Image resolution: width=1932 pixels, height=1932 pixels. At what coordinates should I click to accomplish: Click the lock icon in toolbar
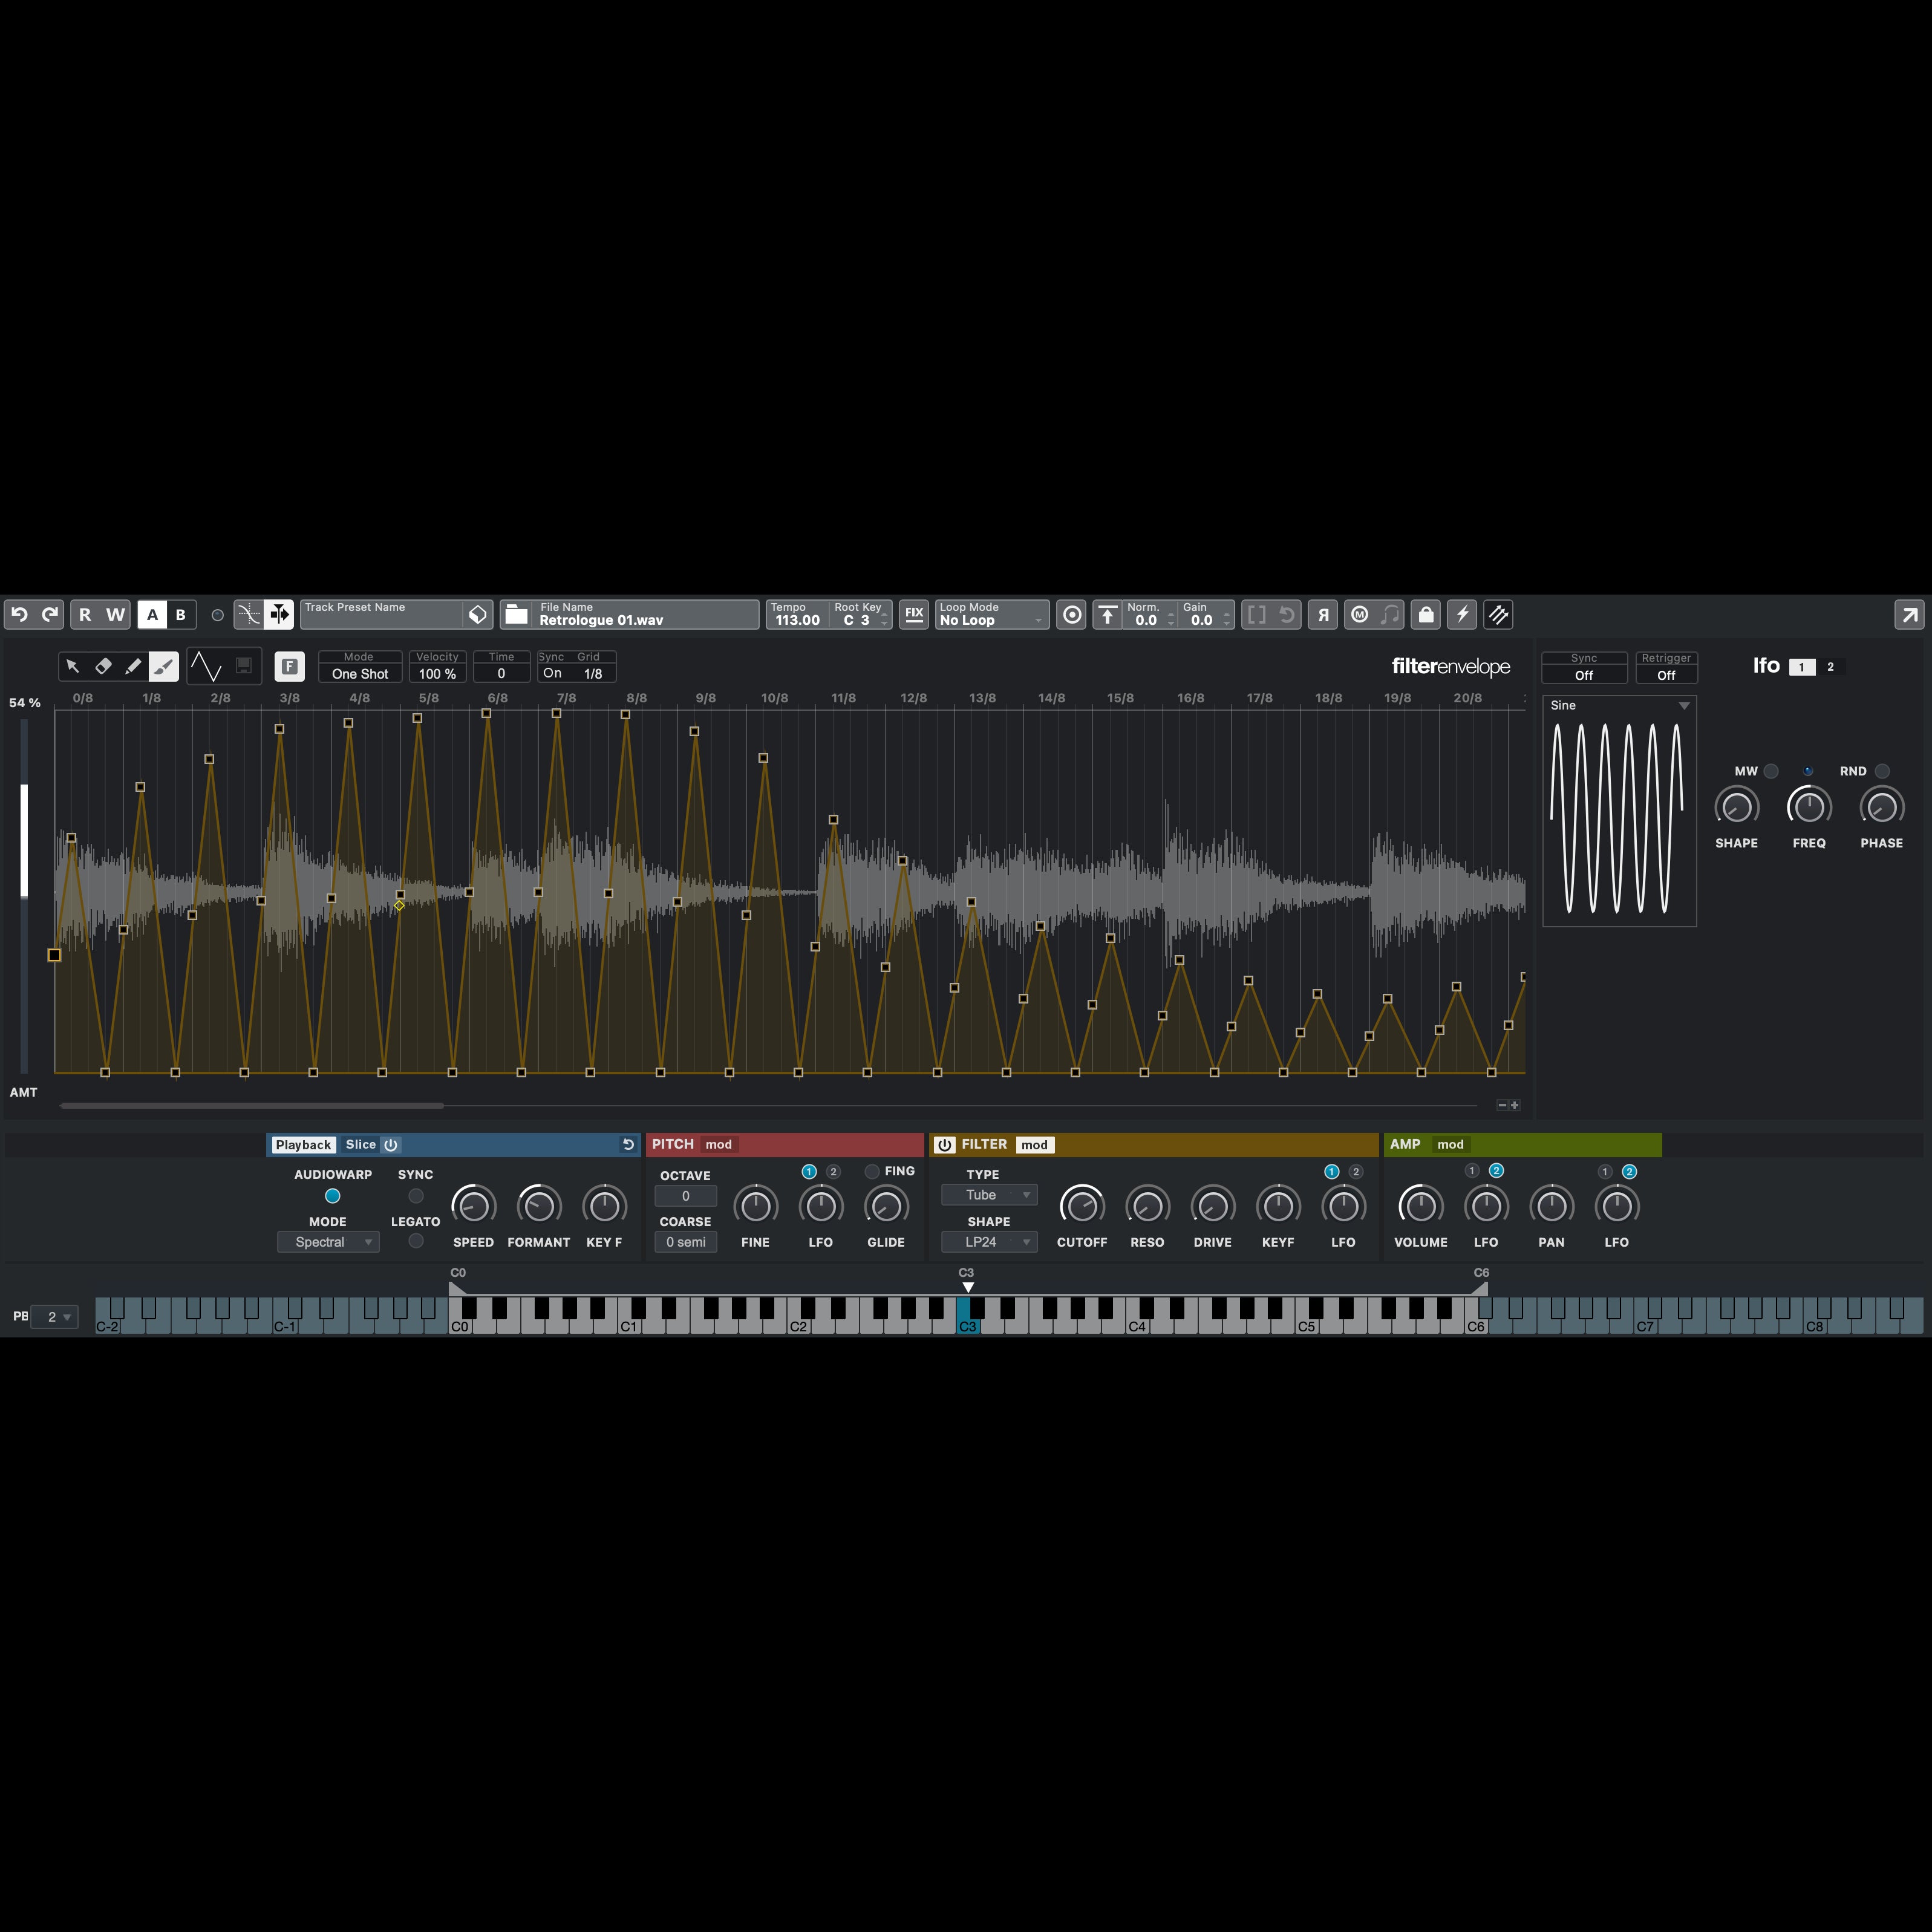pyautogui.click(x=1426, y=614)
